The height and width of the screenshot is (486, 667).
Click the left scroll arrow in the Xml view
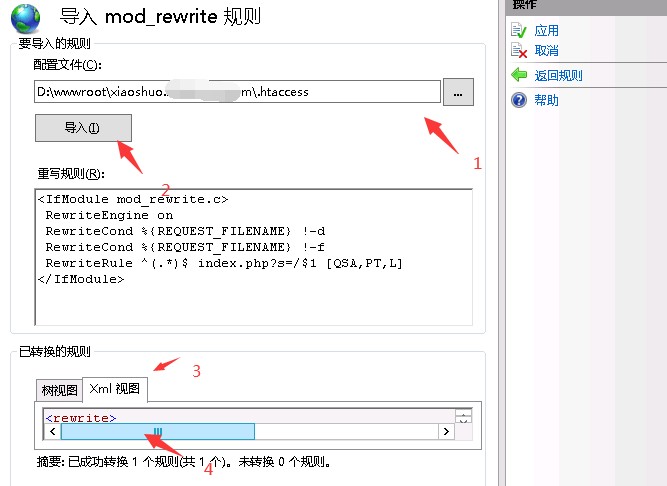[x=52, y=431]
